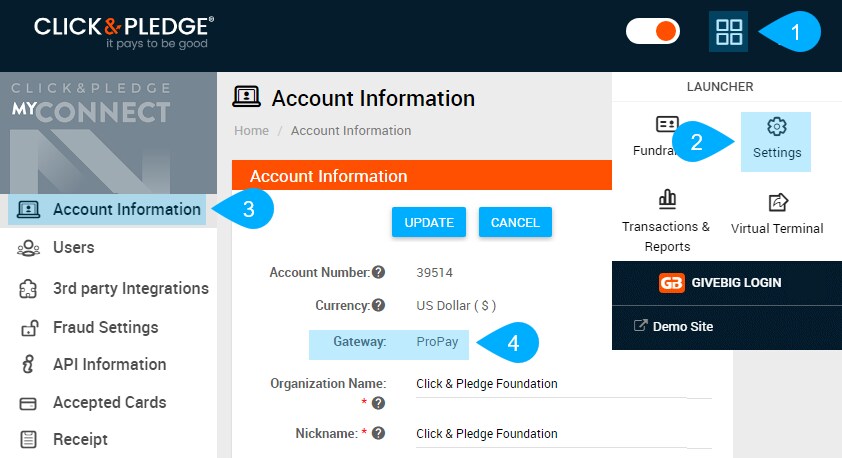This screenshot has width=842, height=458.
Task: Go to Home breadcrumb link
Action: click(x=251, y=130)
